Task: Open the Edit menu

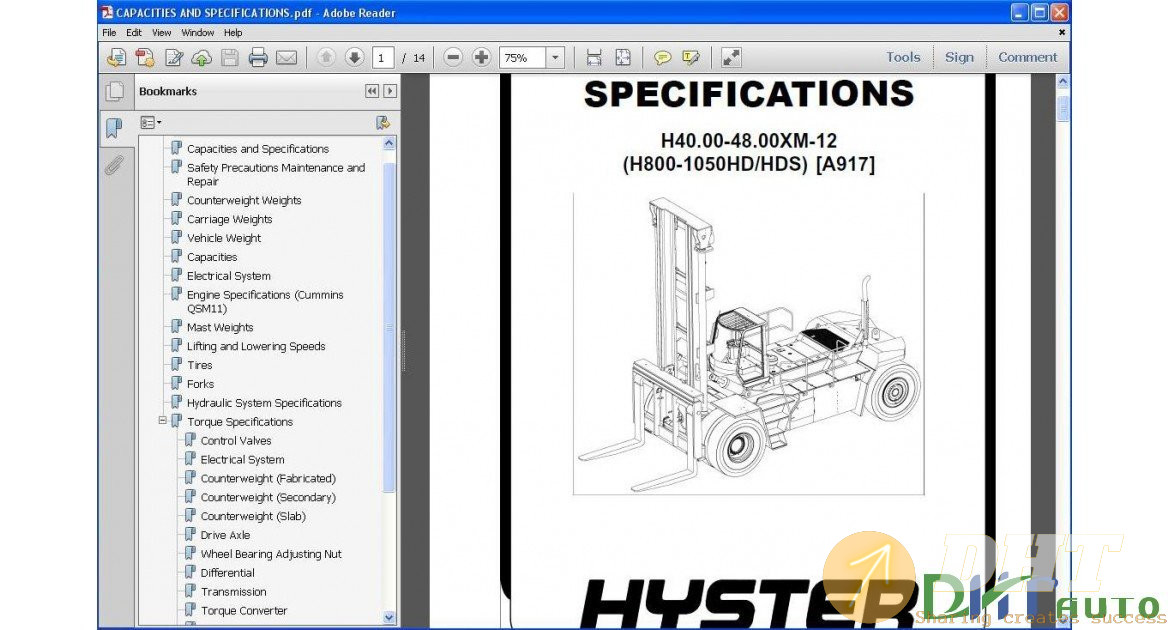Action: tap(134, 33)
